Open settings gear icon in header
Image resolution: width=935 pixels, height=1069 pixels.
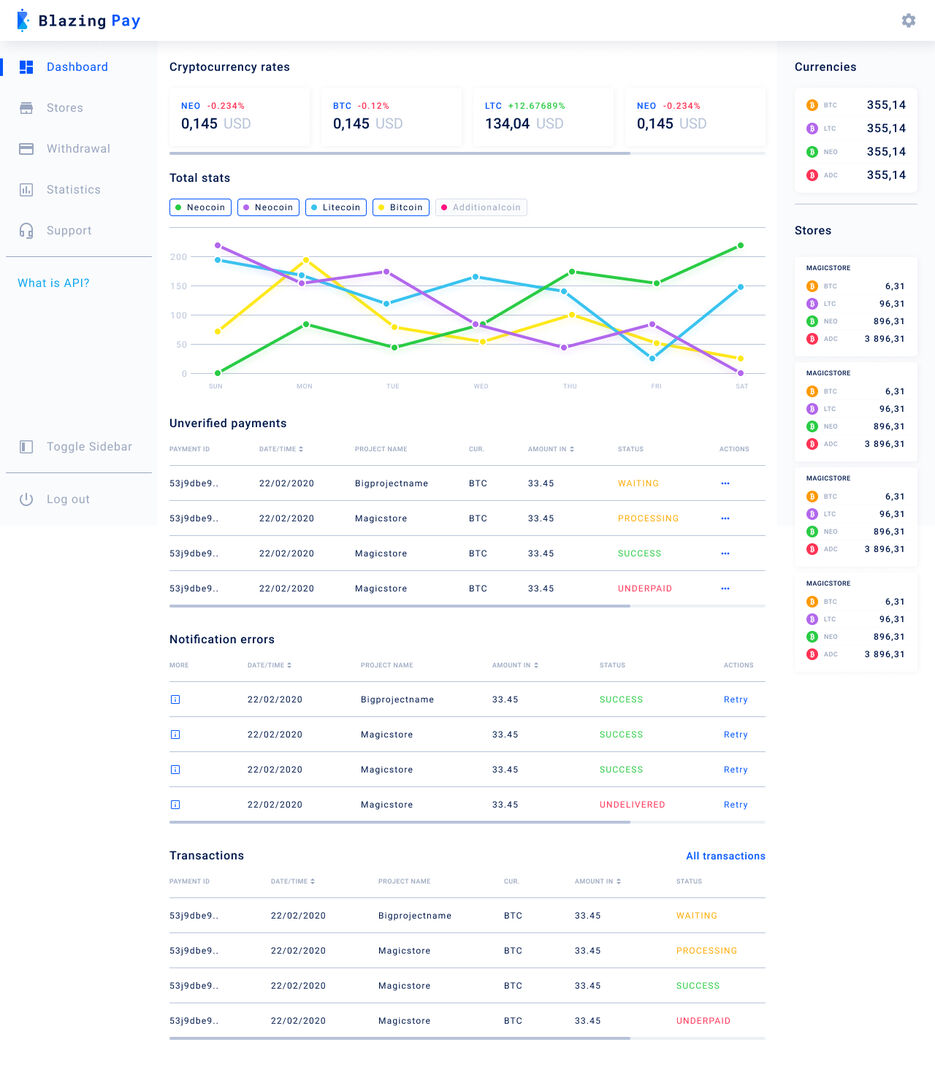click(x=908, y=20)
